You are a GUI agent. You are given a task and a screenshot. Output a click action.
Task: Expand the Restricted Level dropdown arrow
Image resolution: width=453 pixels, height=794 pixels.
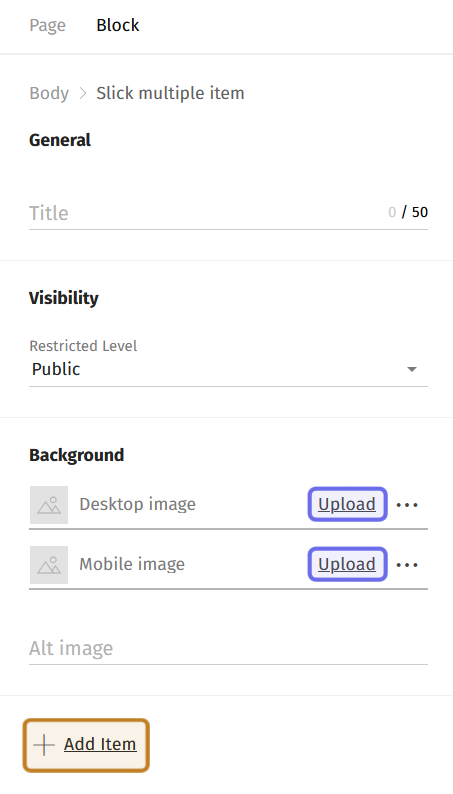coord(412,369)
